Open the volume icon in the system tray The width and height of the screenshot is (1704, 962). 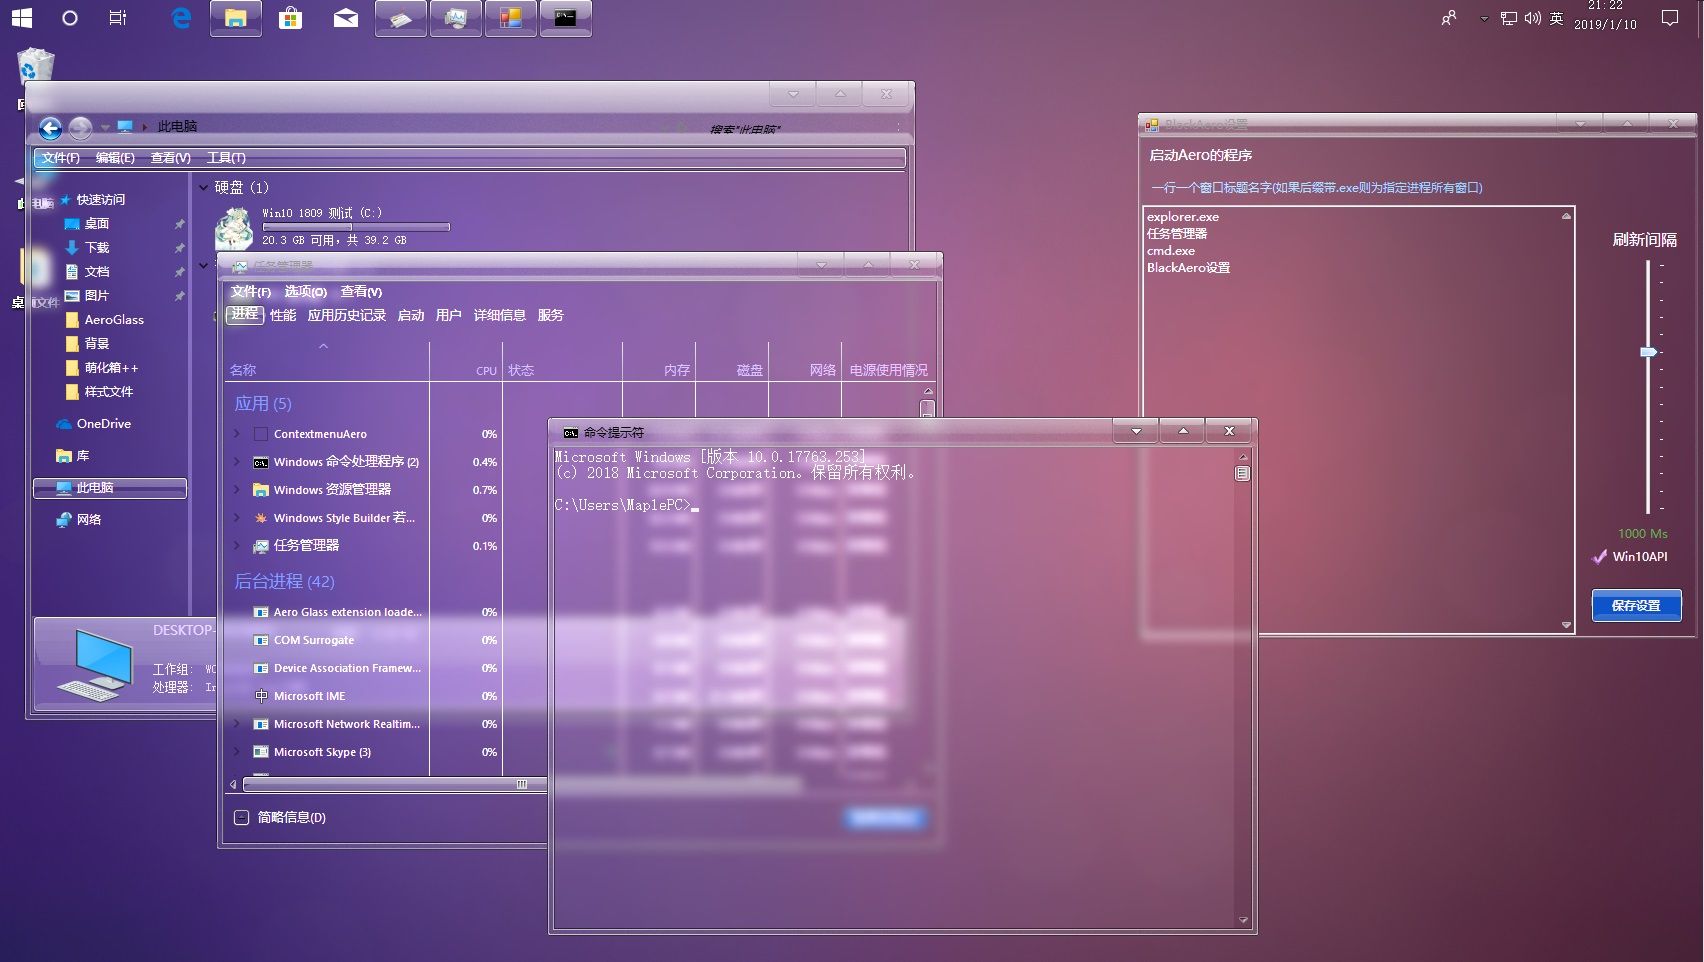click(1532, 18)
